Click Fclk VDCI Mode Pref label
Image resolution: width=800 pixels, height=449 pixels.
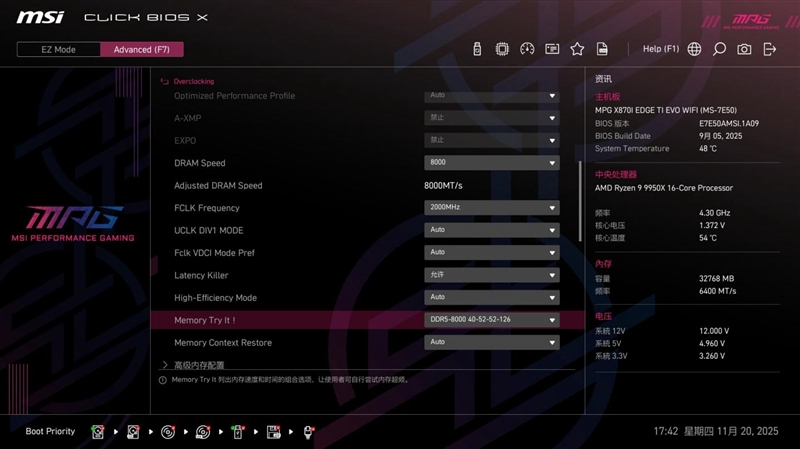coord(214,253)
